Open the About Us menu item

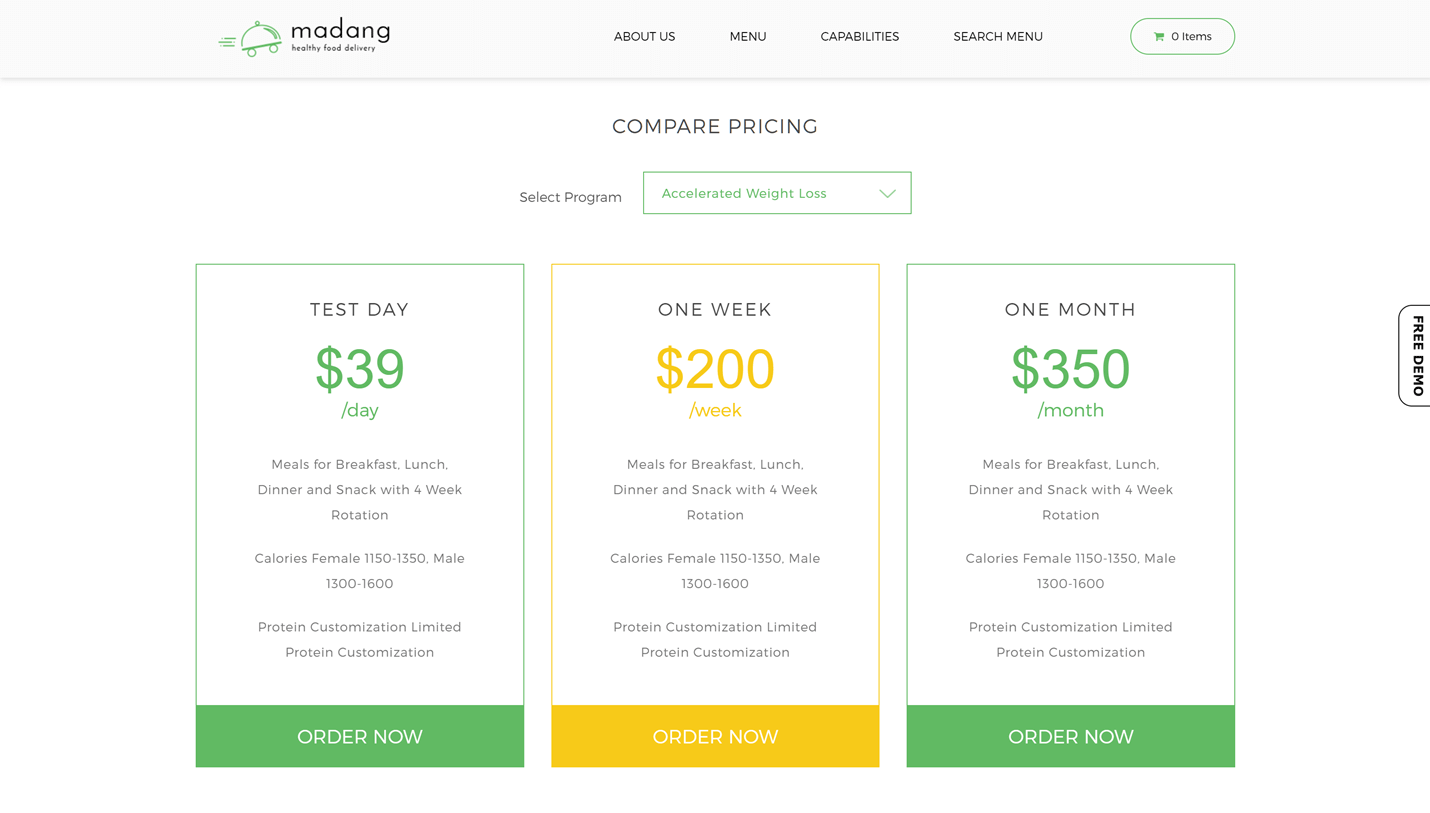point(644,37)
